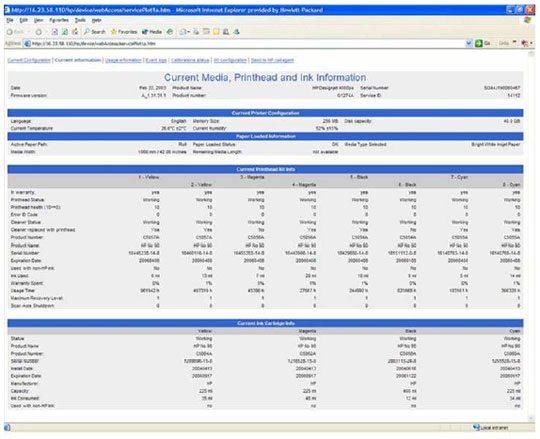Click the Links toolbar label

tap(504, 43)
